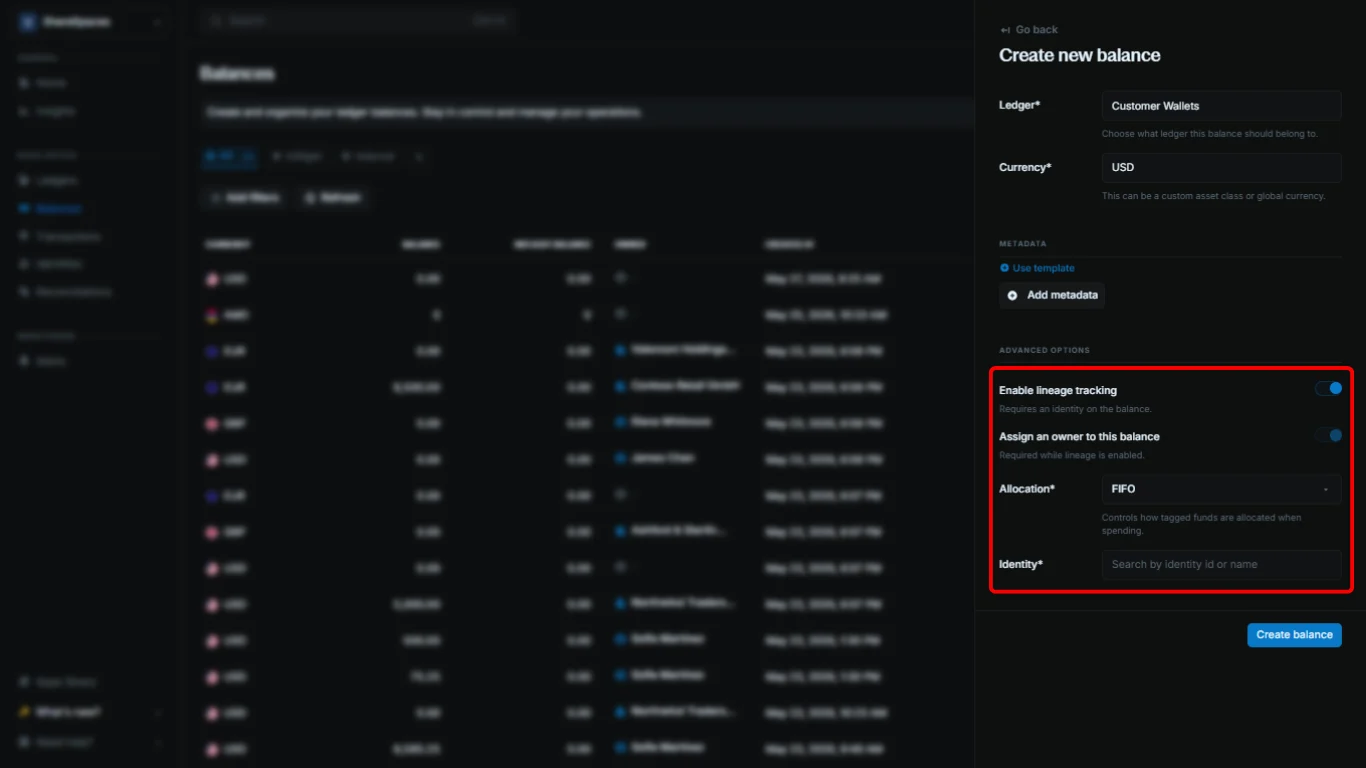
Task: Open the Currency field showing USD
Action: click(1221, 167)
